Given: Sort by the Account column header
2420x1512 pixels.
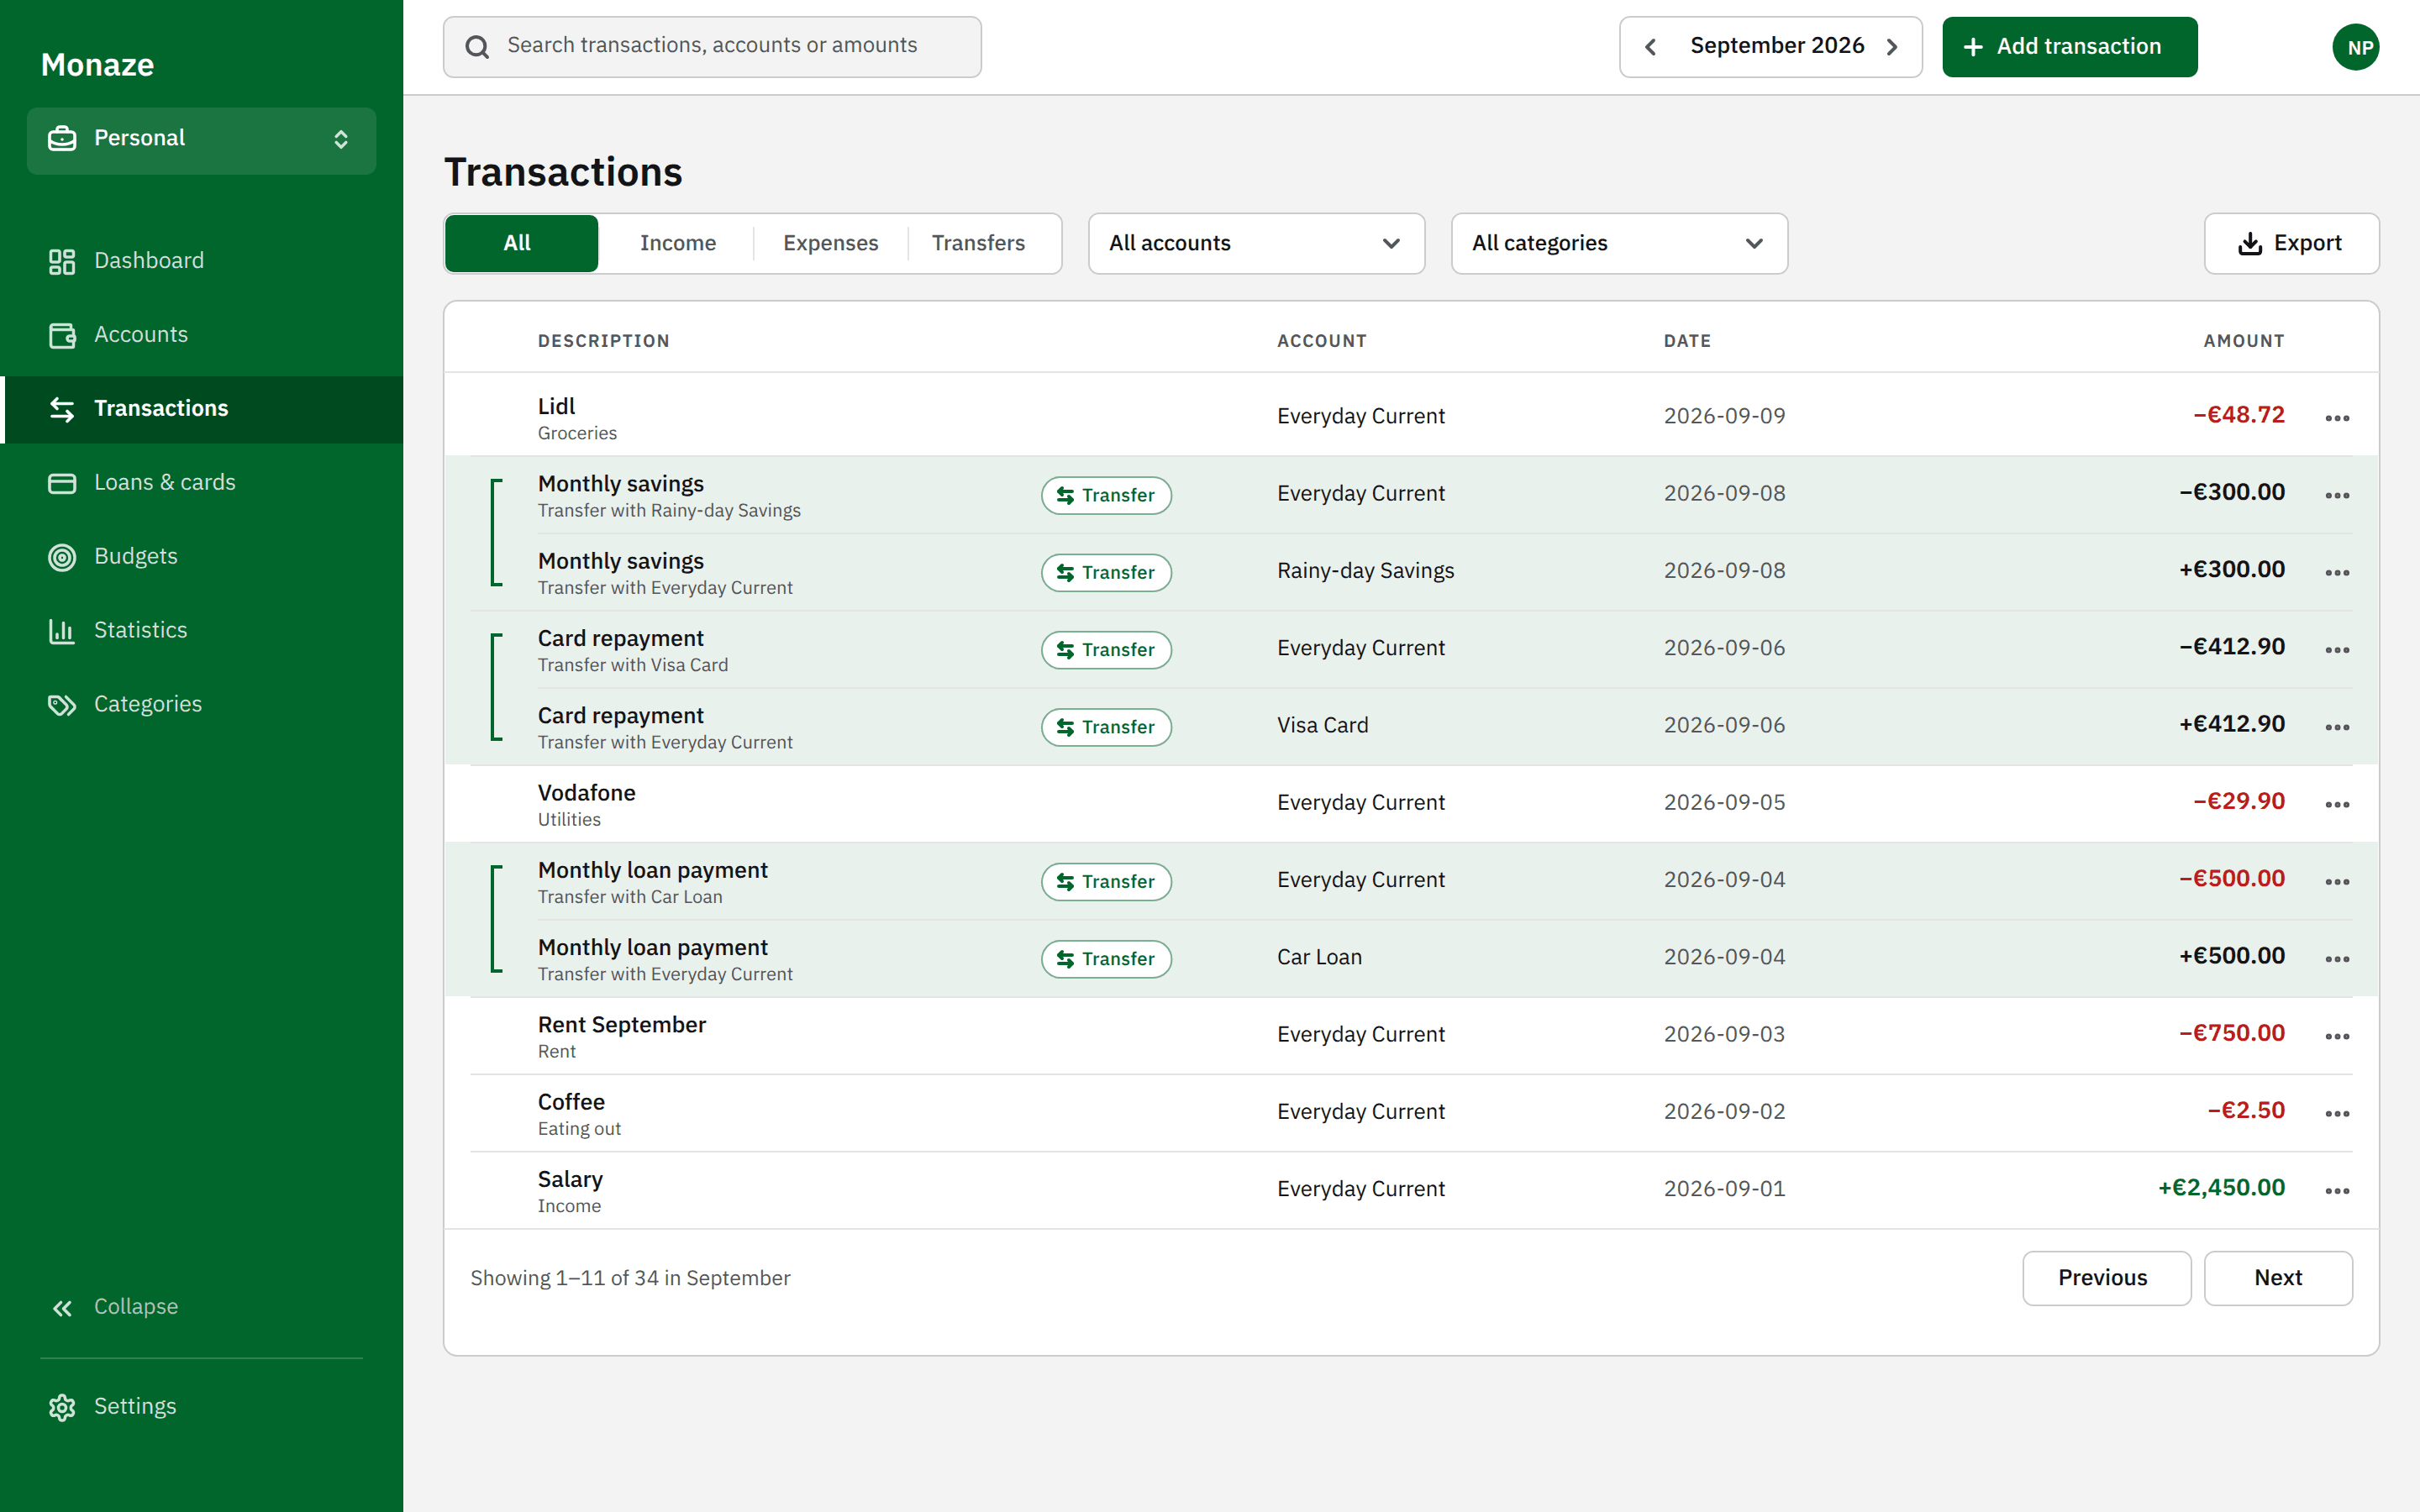Looking at the screenshot, I should (1321, 341).
